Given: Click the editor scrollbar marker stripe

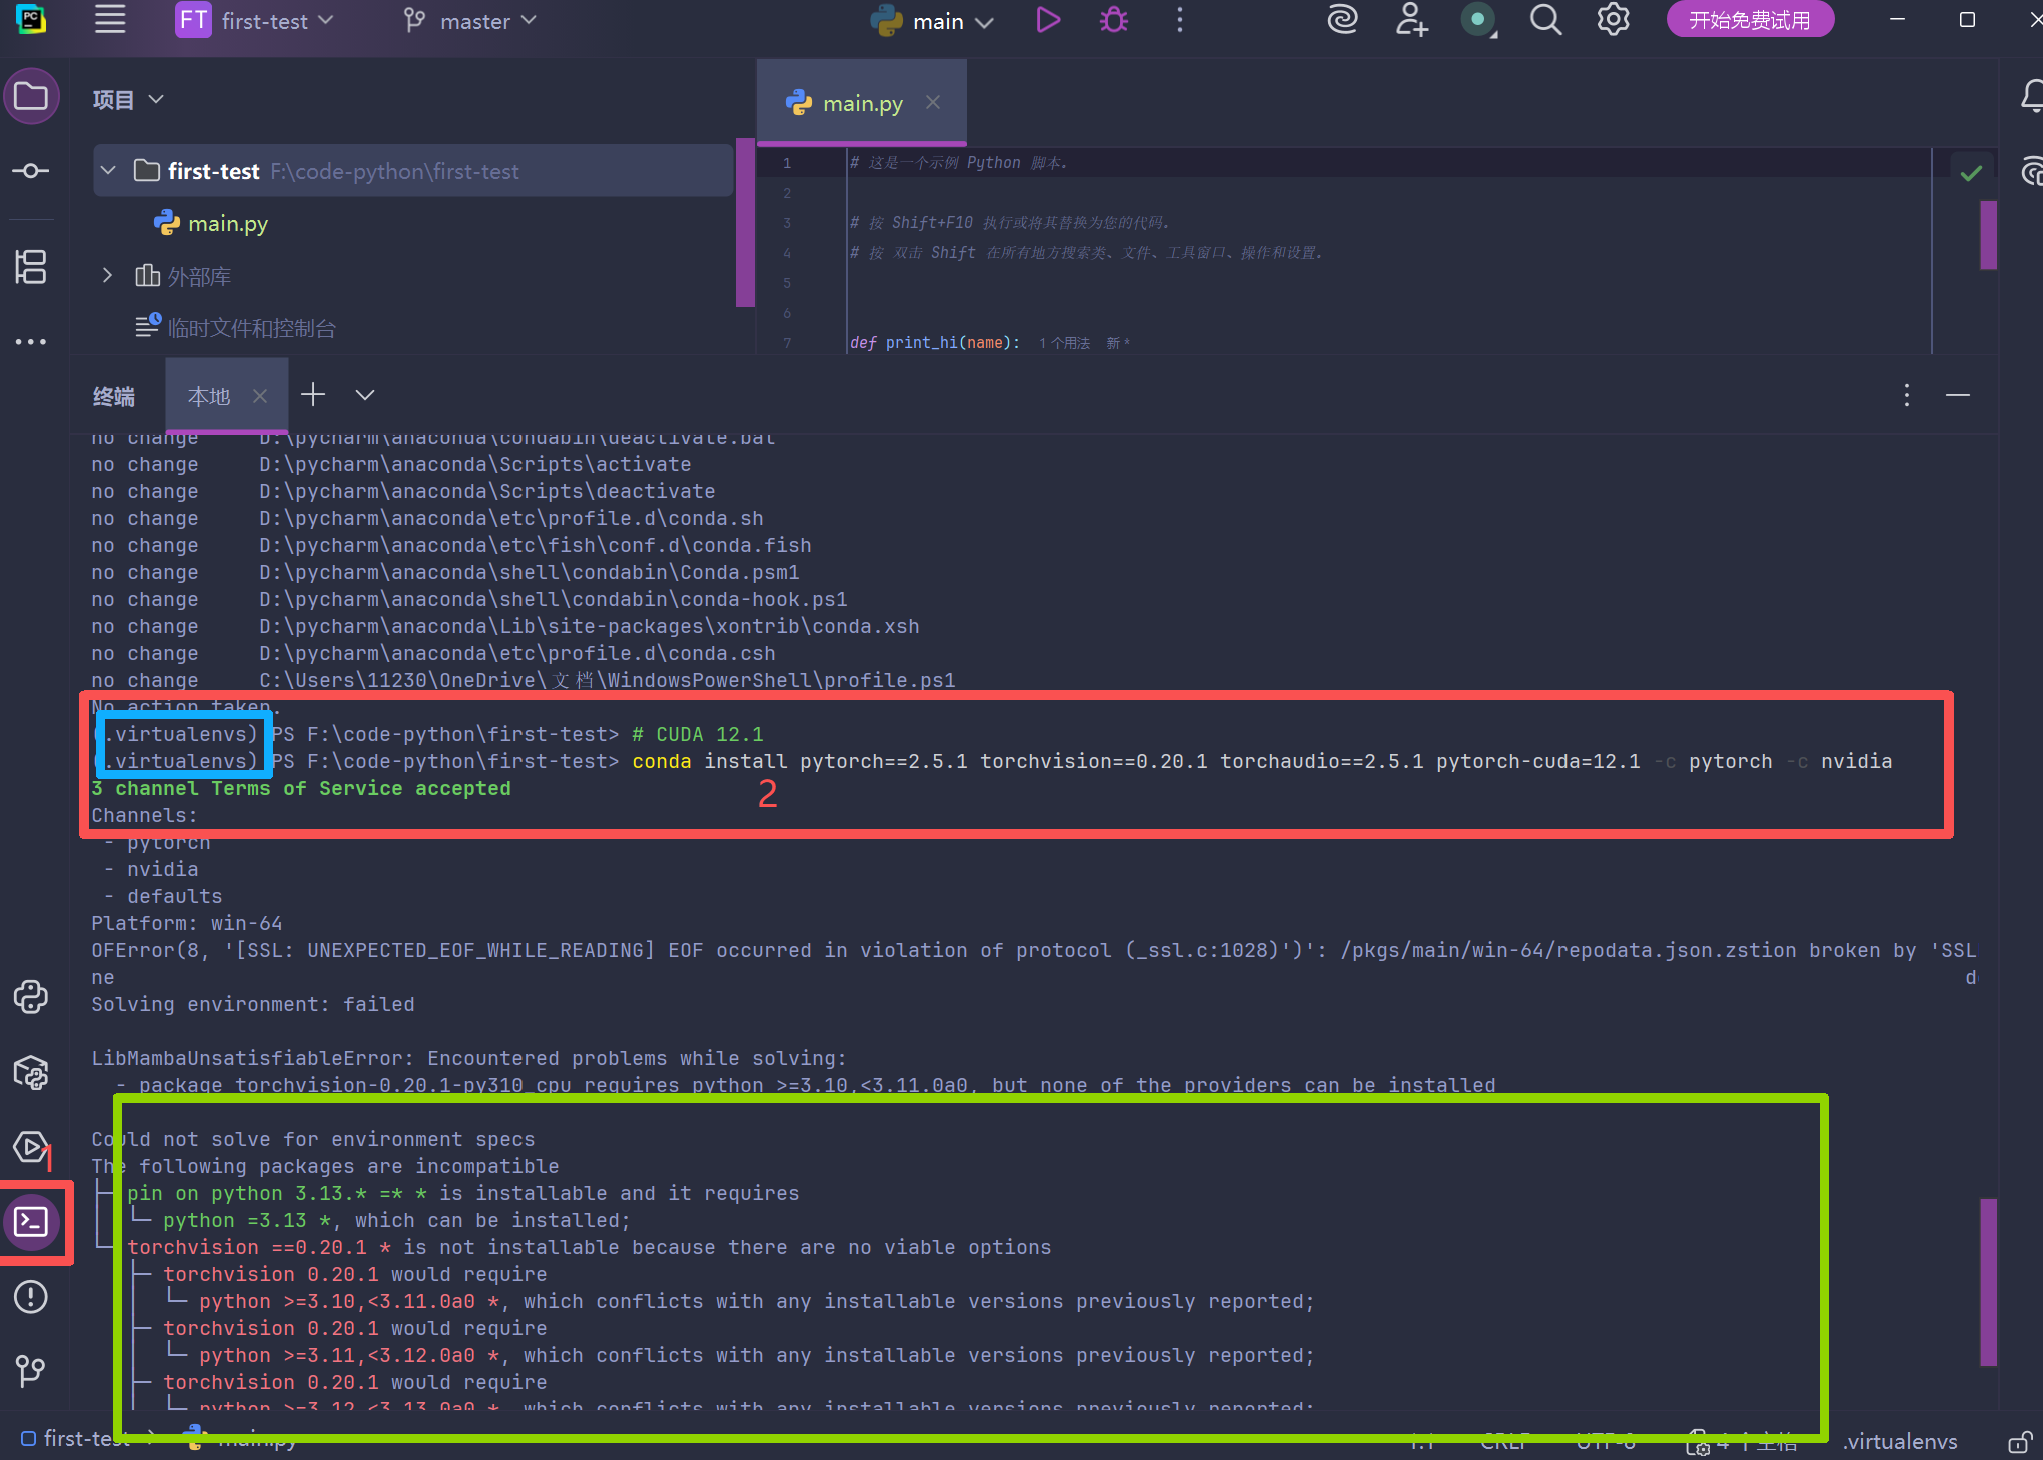Looking at the screenshot, I should coord(1988,235).
